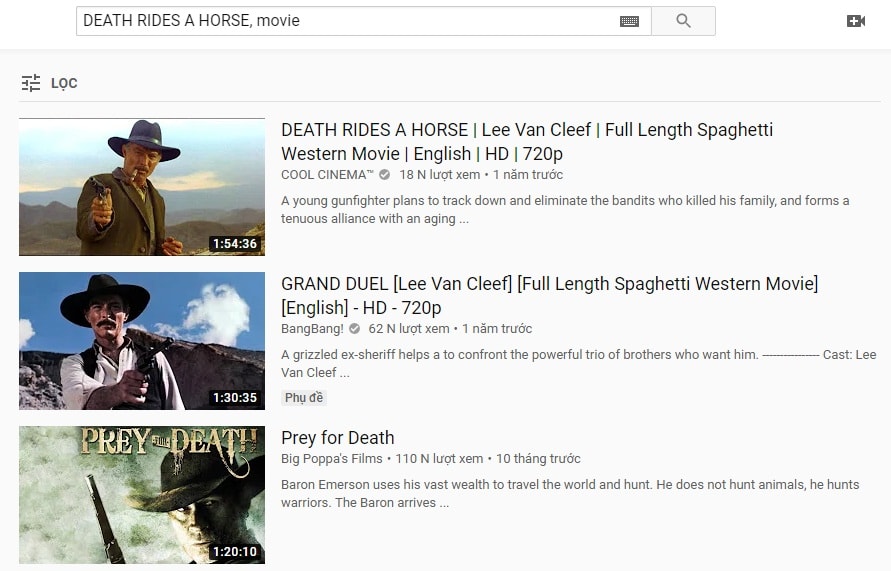Click the create video camera icon
The width and height of the screenshot is (891, 571).
click(x=856, y=21)
